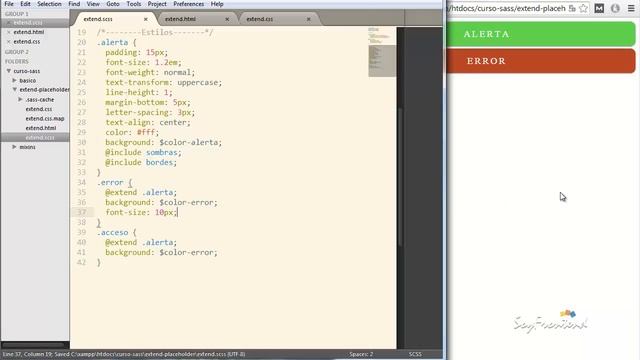Click line number 34 in gutter
The height and width of the screenshot is (360, 640).
82,182
